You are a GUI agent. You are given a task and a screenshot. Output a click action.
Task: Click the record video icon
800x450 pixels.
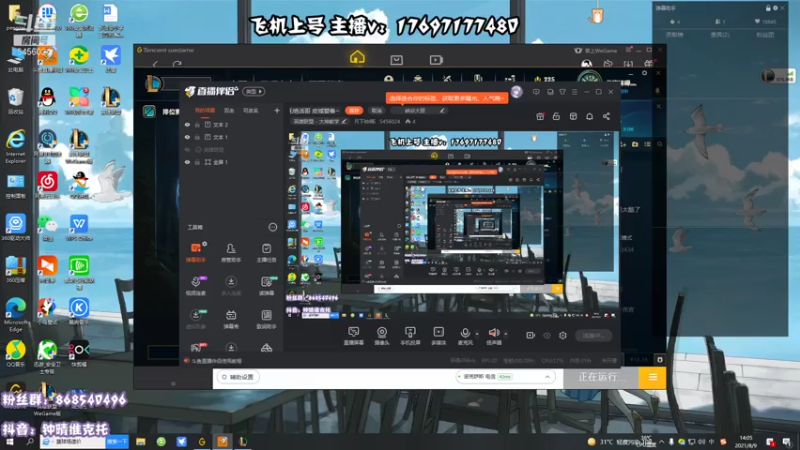(x=531, y=335)
